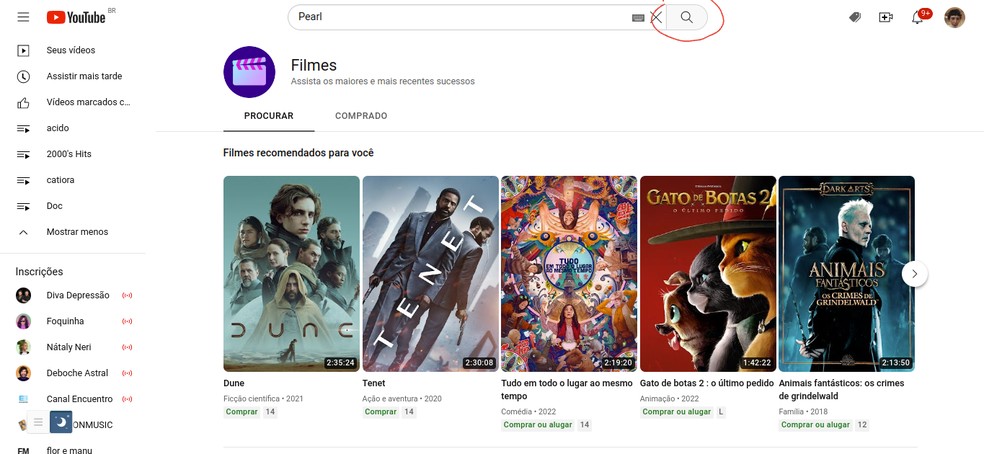The height and width of the screenshot is (454, 984).
Task: Click the magnifier search button
Action: pos(687,18)
